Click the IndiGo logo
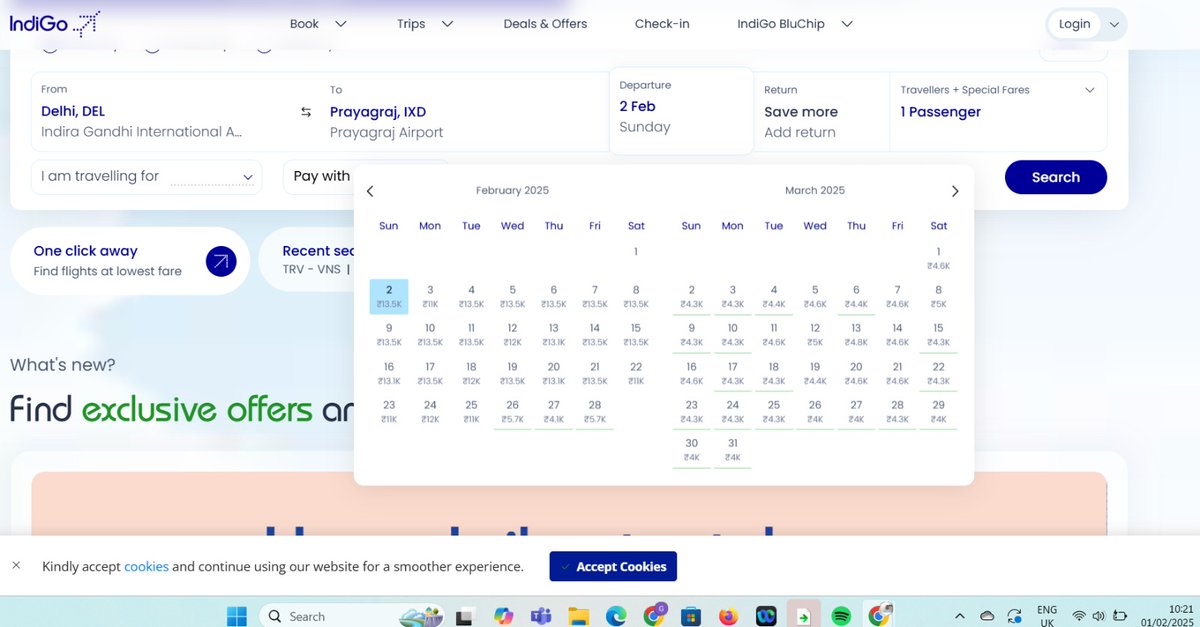 click(54, 23)
